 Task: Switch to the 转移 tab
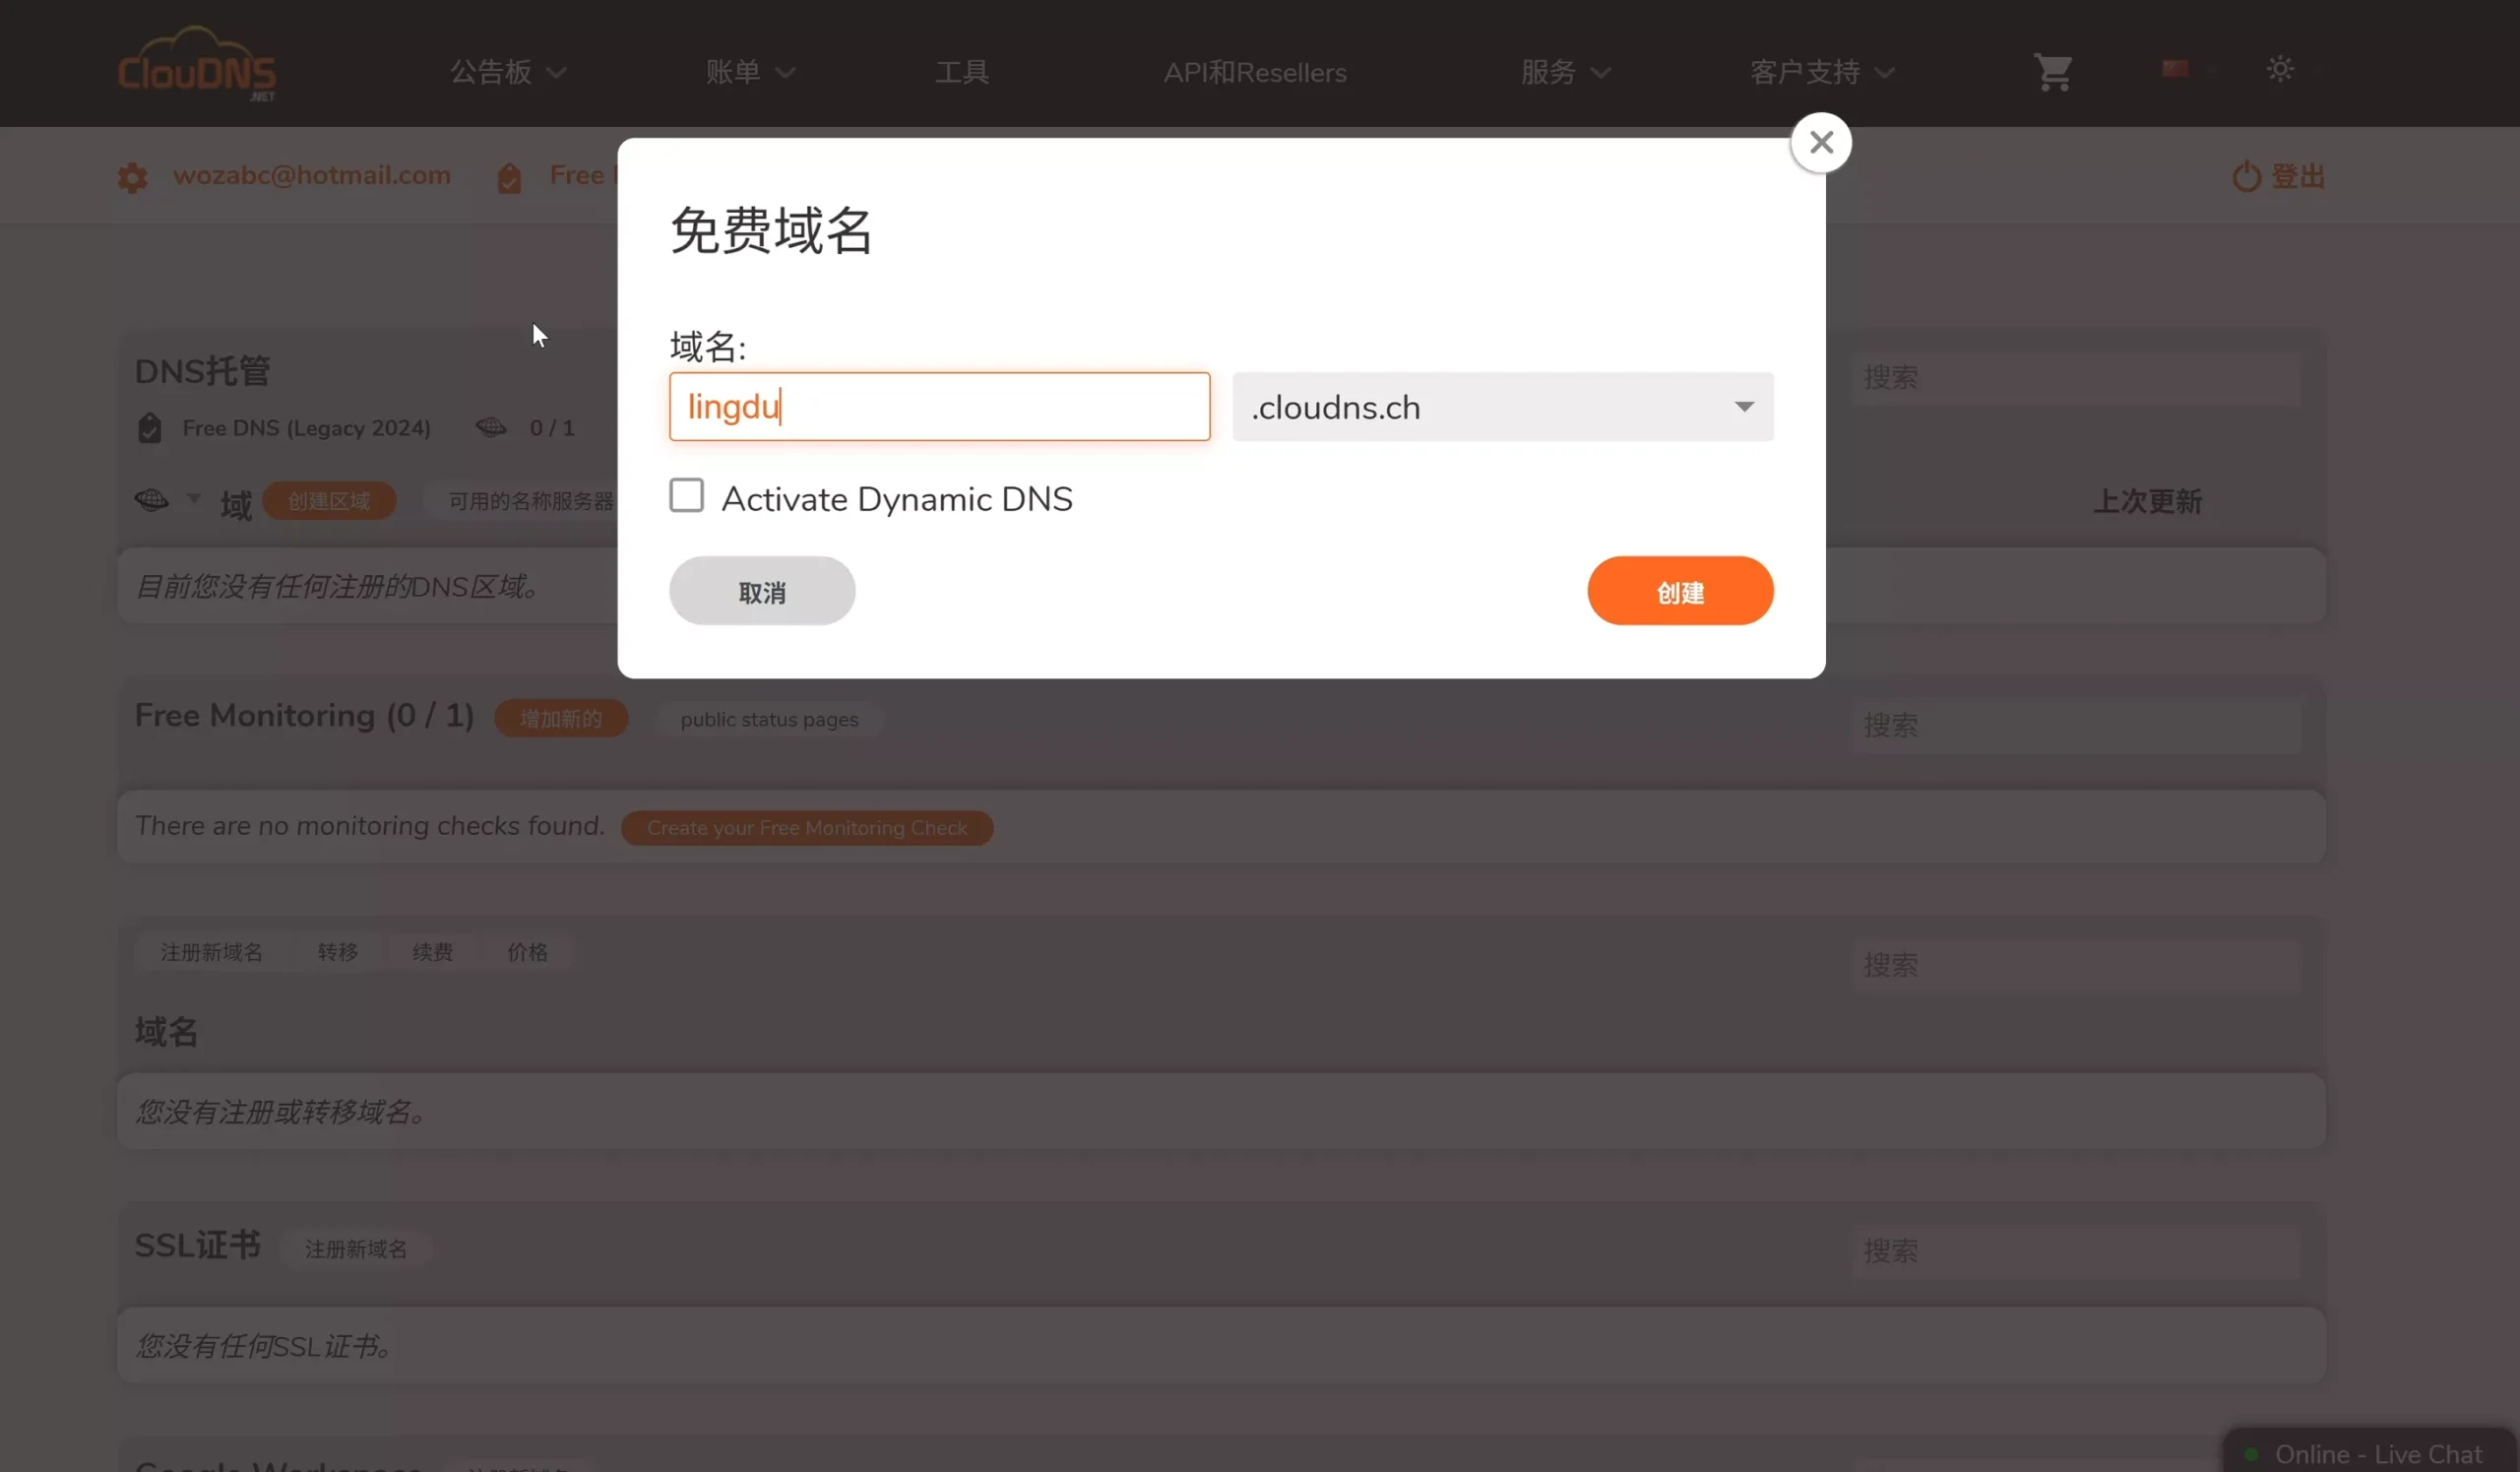337,951
